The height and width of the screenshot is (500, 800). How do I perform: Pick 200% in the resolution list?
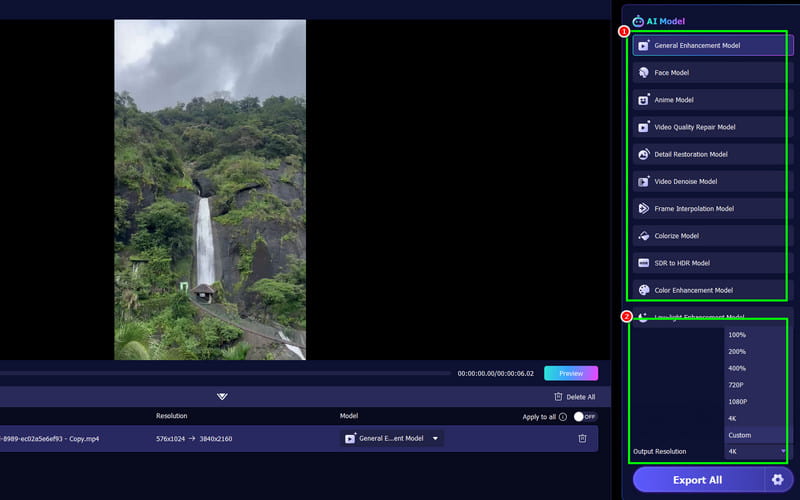click(x=737, y=351)
